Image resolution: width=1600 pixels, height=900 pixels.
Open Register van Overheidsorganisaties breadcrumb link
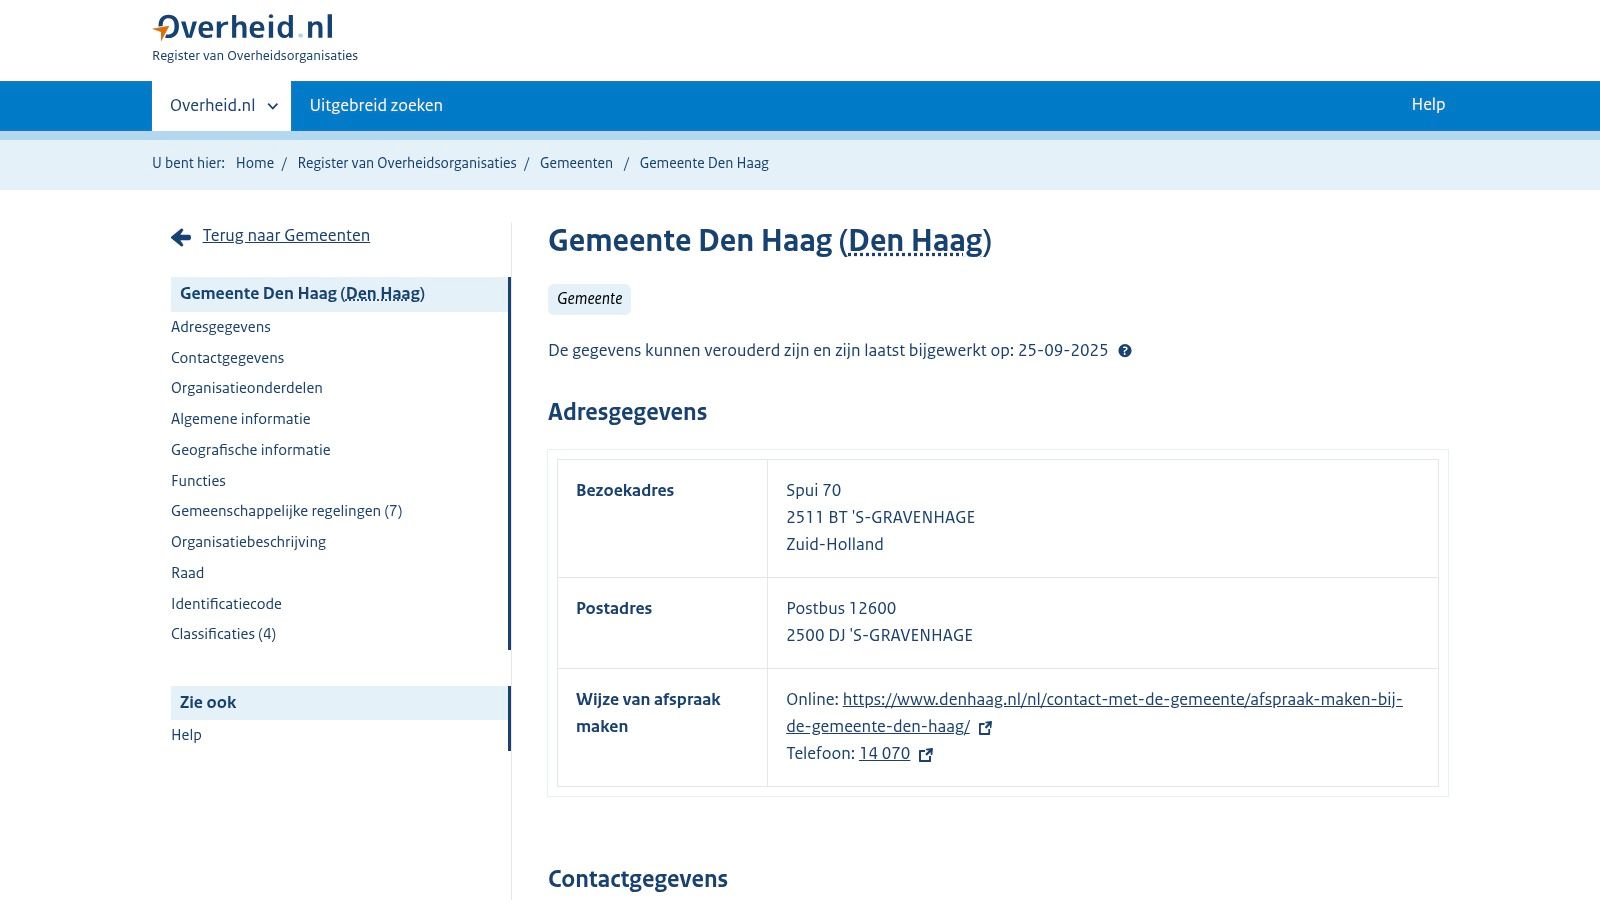(x=407, y=163)
